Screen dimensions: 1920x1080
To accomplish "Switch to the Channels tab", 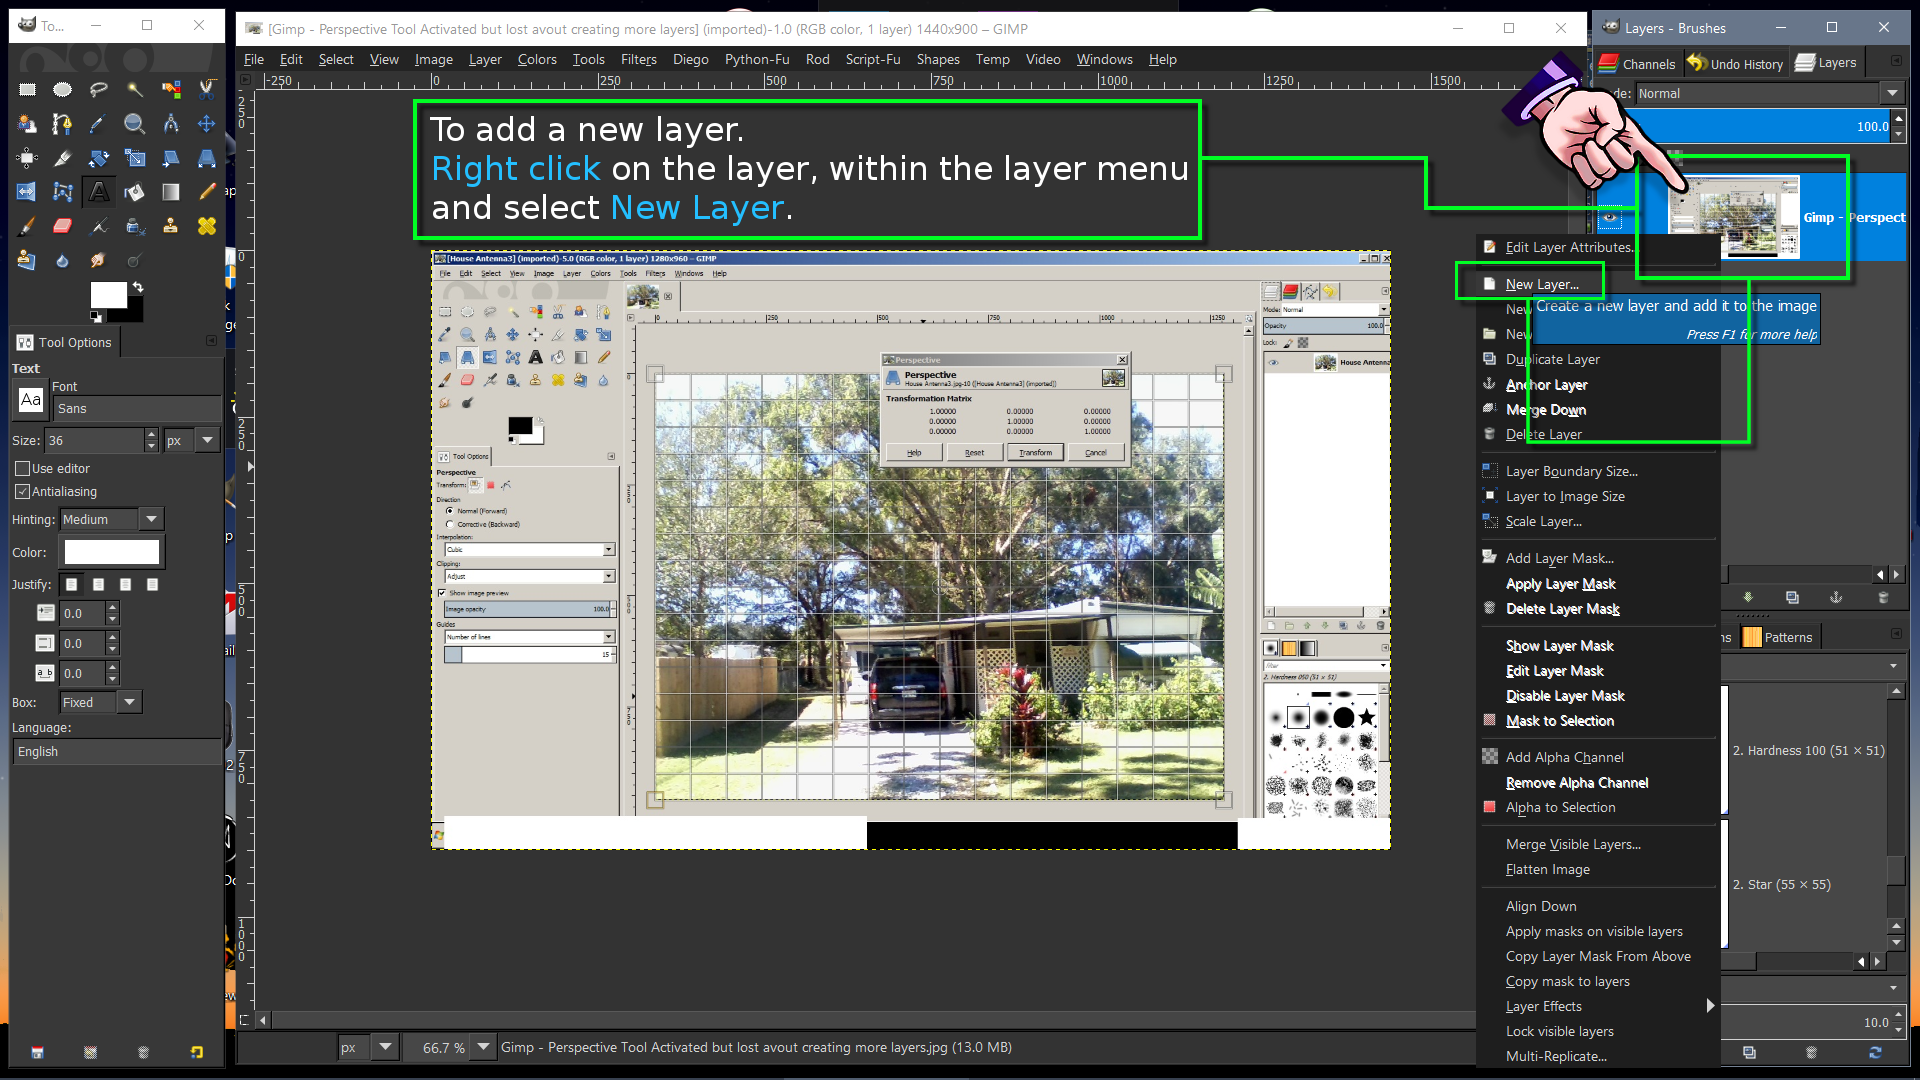I will [x=1637, y=64].
